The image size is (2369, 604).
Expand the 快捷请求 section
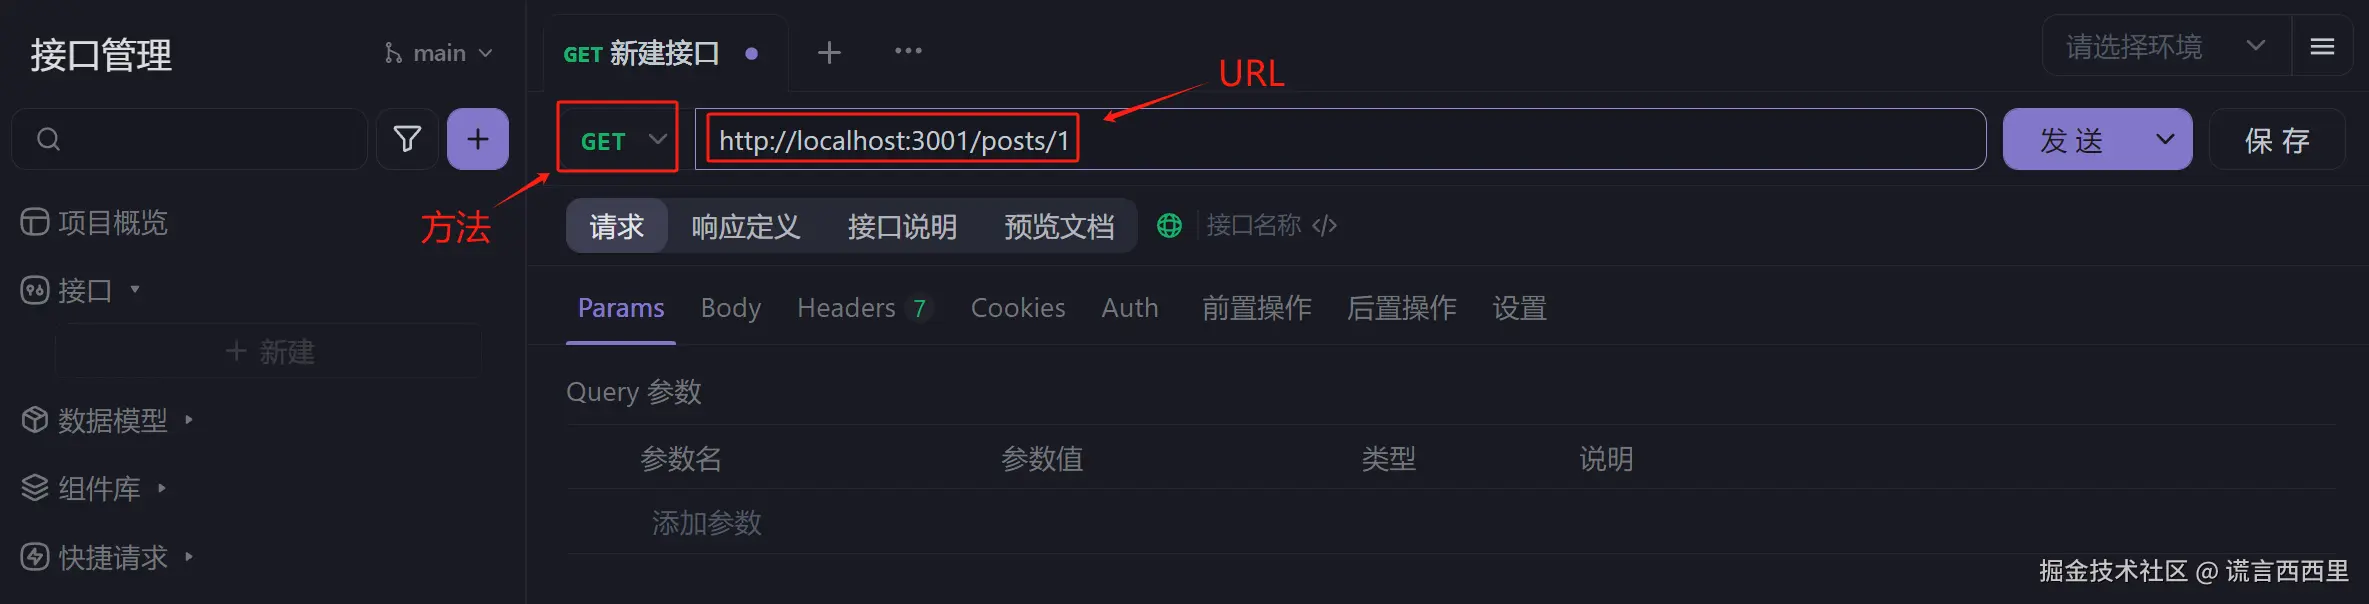107,557
